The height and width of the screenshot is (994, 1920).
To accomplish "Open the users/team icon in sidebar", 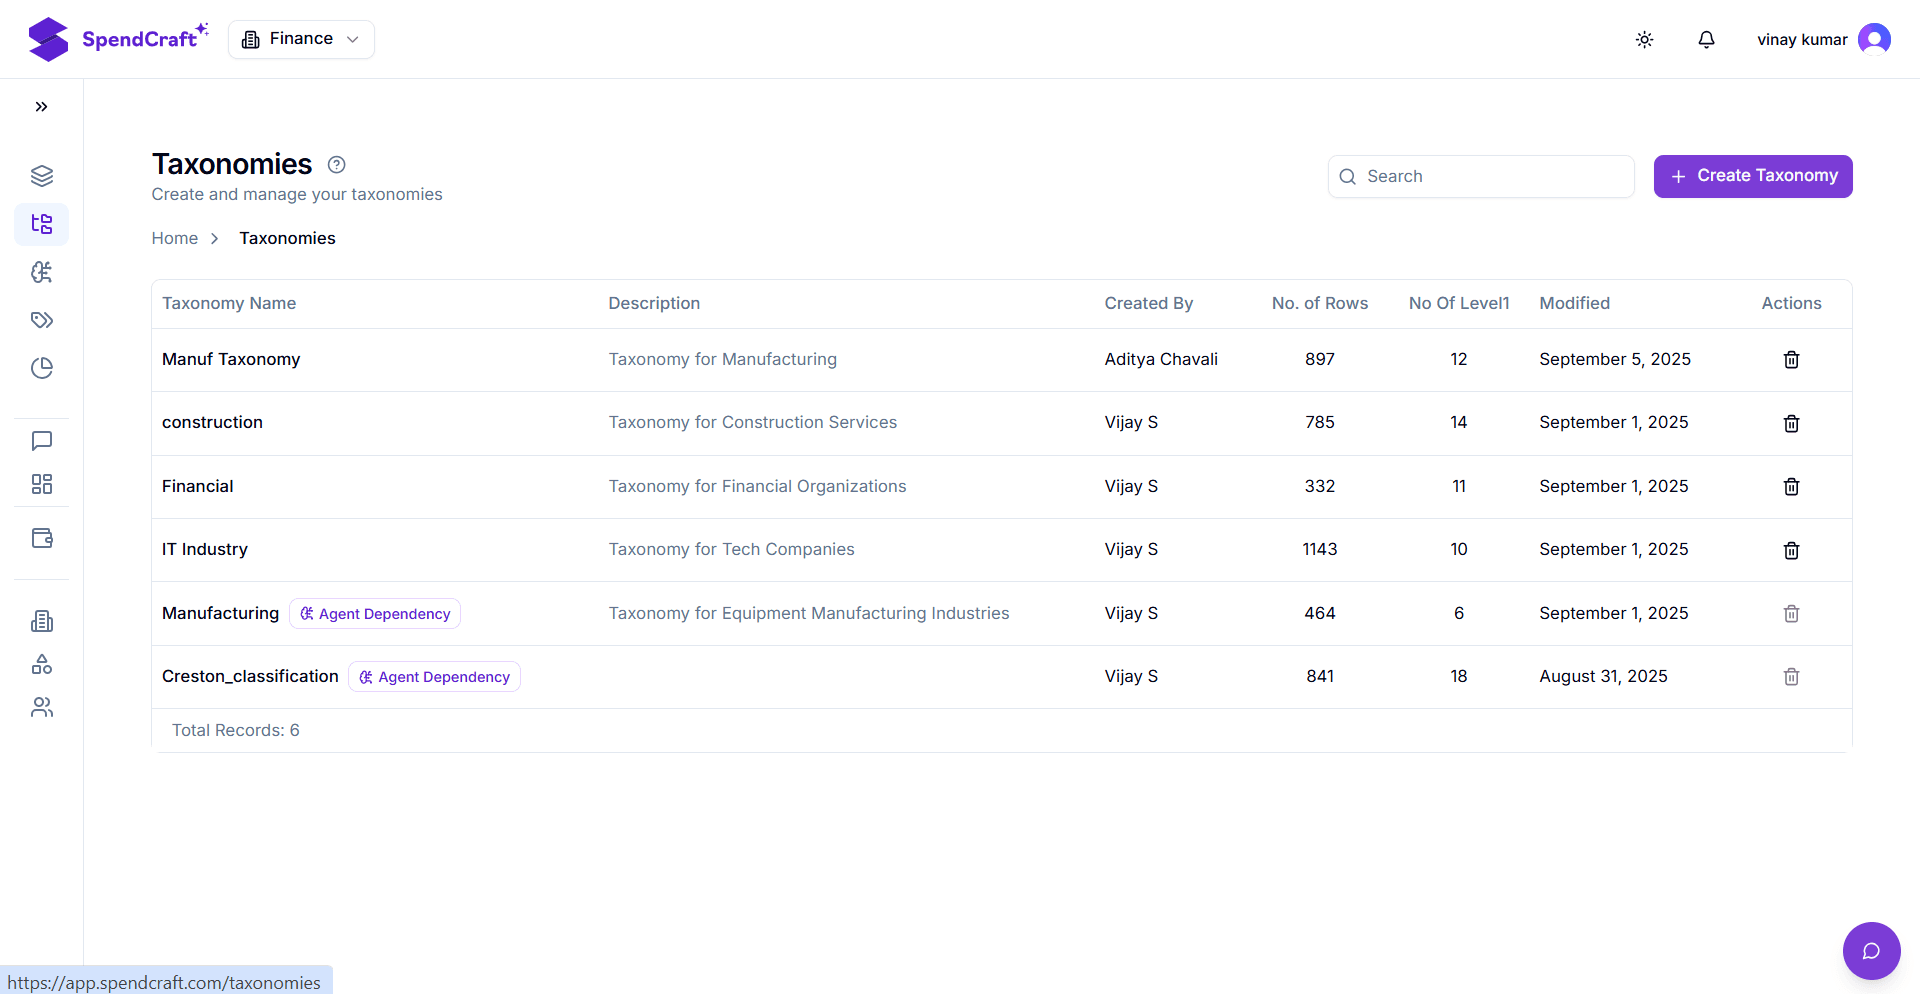I will (41, 707).
